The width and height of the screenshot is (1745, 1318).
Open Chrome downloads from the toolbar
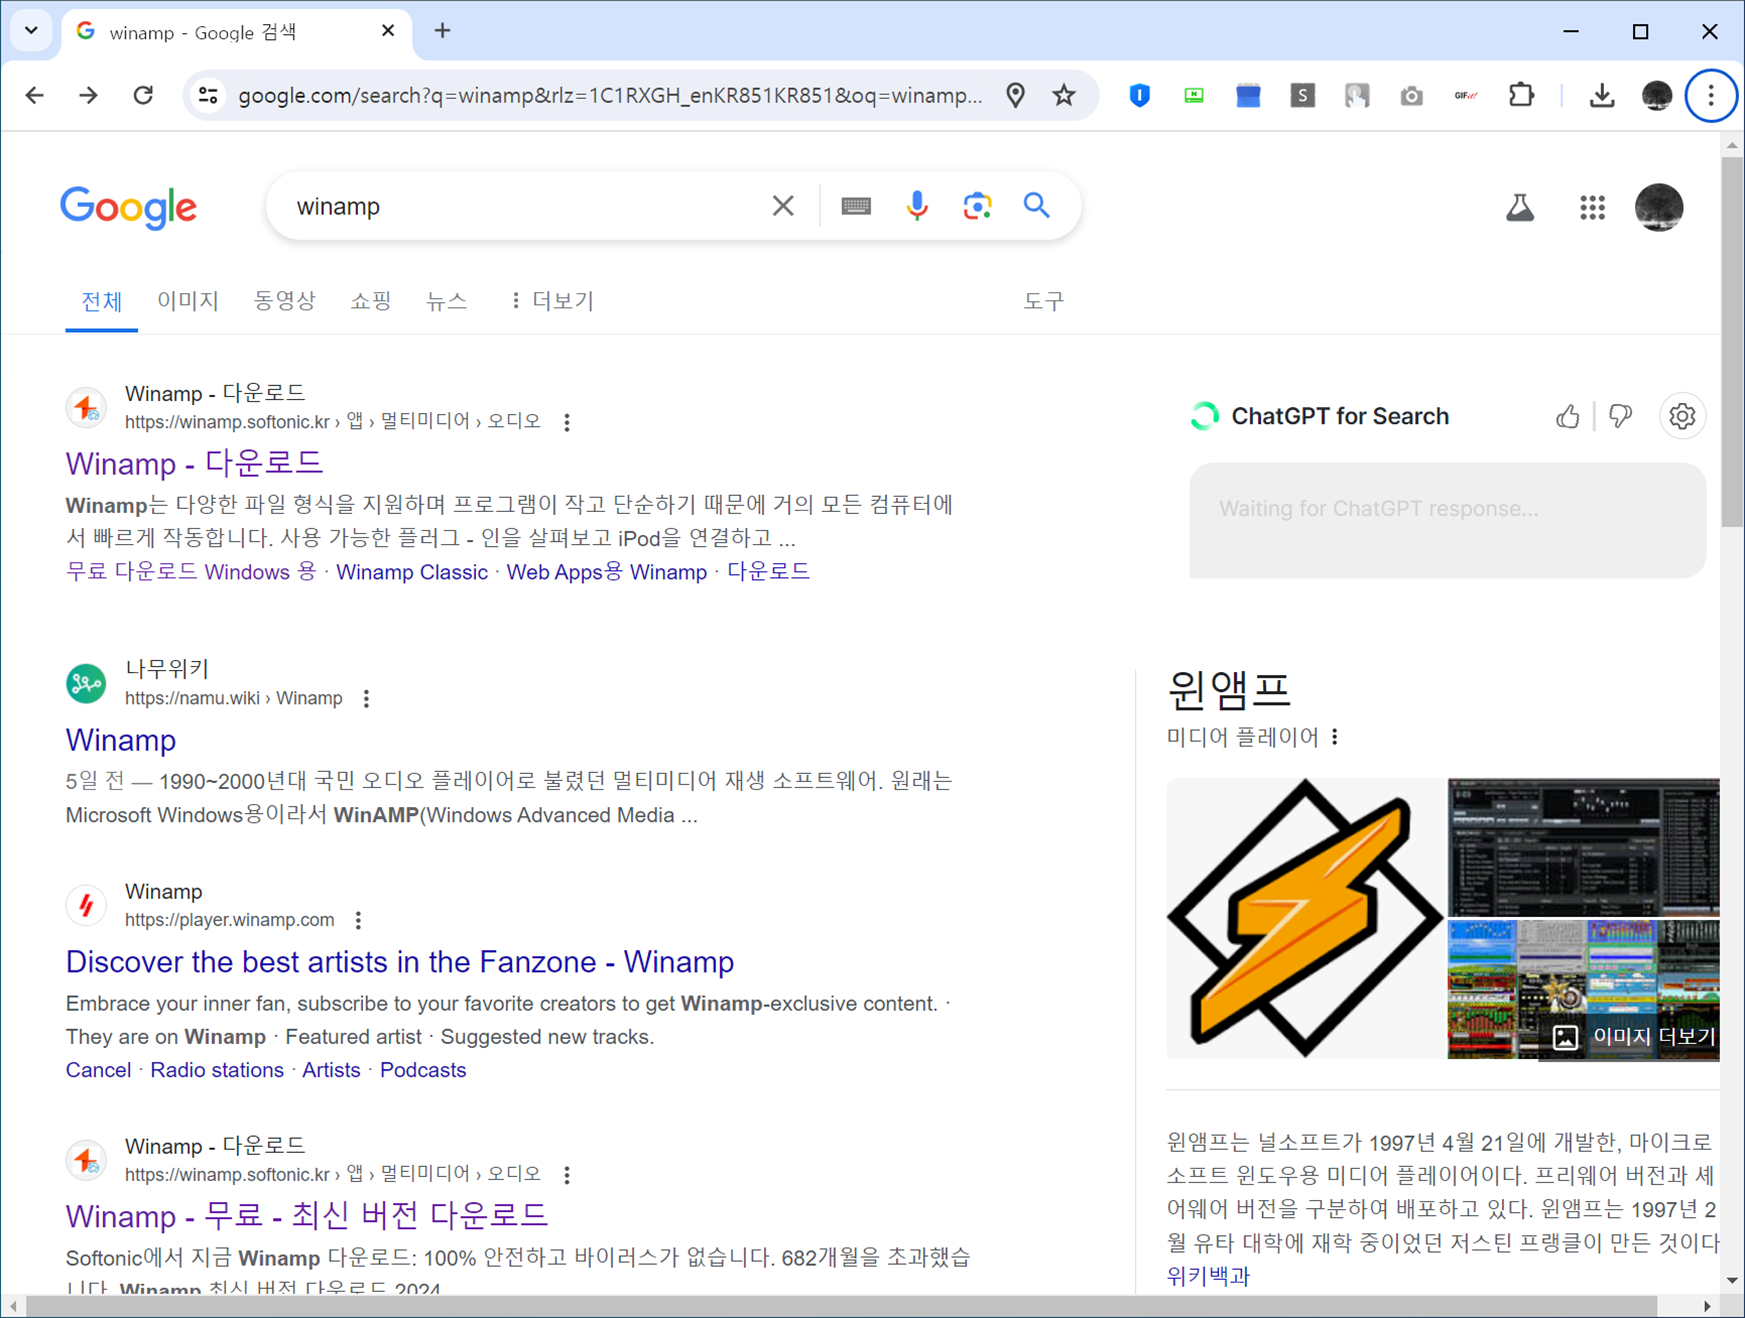[1602, 95]
